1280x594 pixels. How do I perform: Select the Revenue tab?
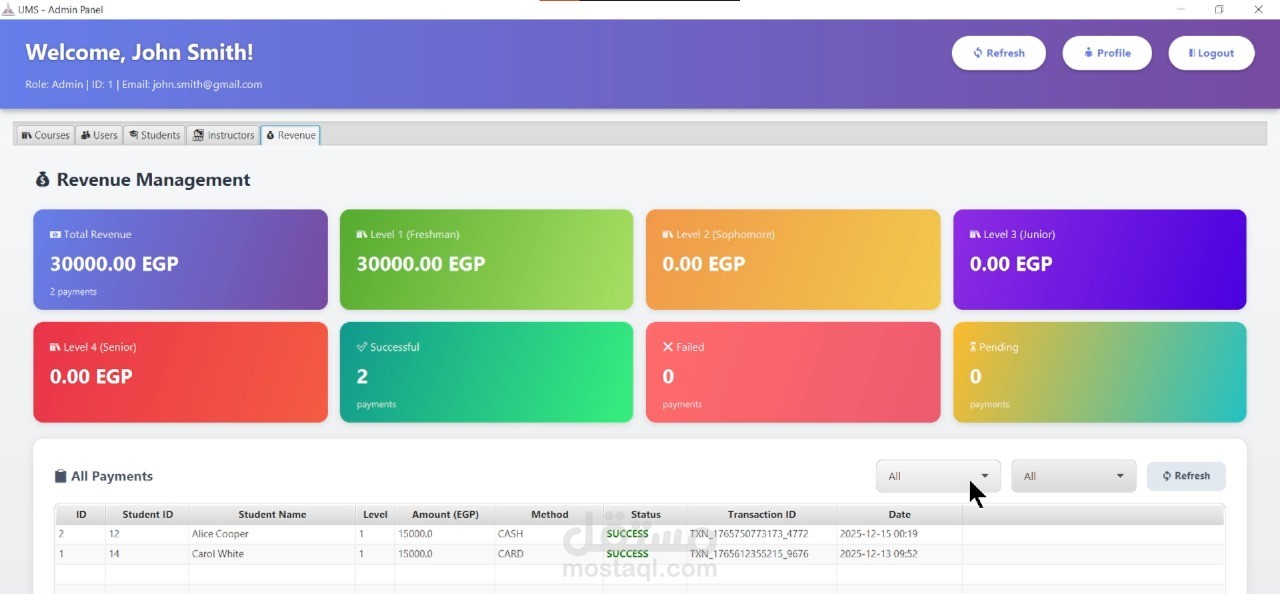(x=290, y=135)
